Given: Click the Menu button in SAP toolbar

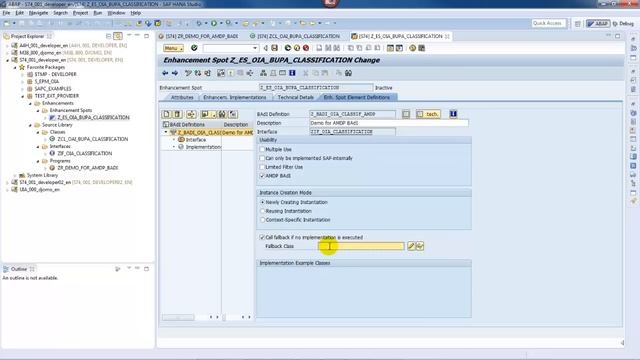Looking at the screenshot, I should (x=173, y=48).
